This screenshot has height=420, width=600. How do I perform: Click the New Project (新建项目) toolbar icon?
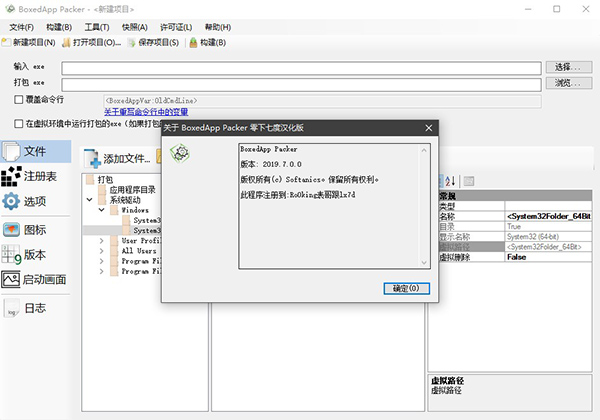6,42
